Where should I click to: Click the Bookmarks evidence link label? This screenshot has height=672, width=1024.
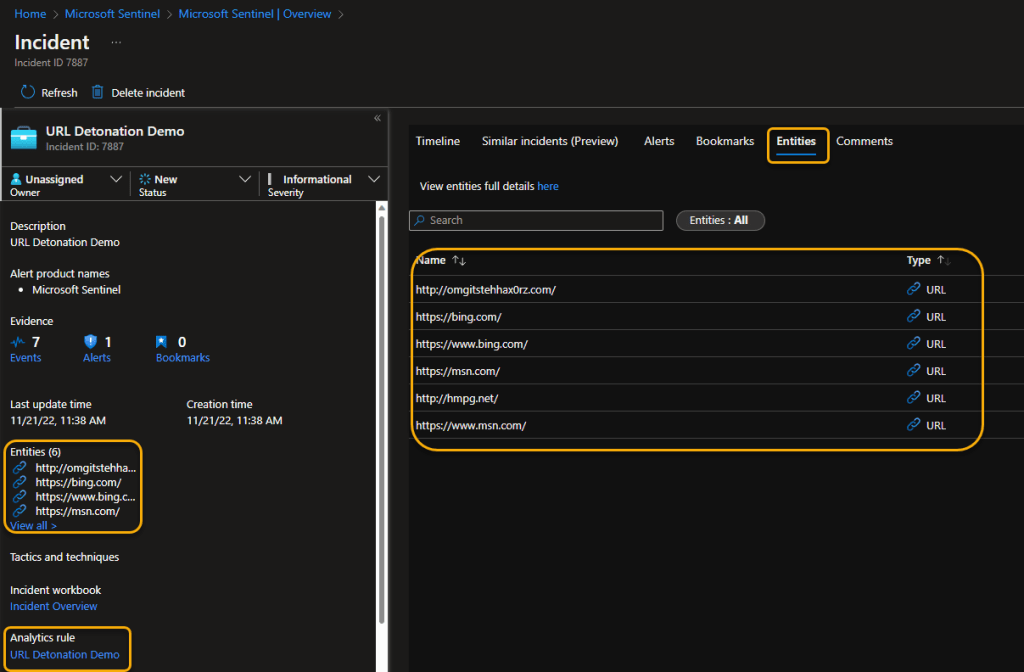(183, 358)
